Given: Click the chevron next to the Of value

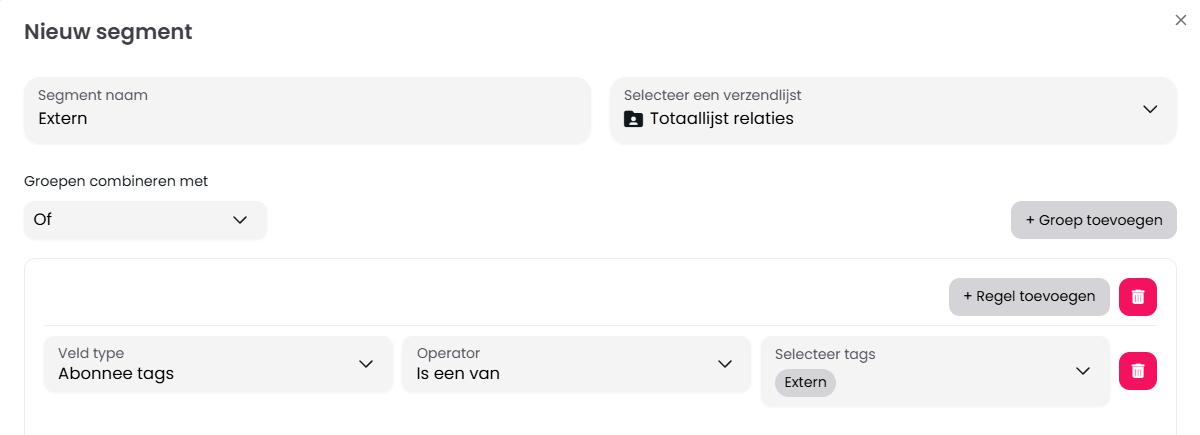Looking at the screenshot, I should [x=240, y=220].
